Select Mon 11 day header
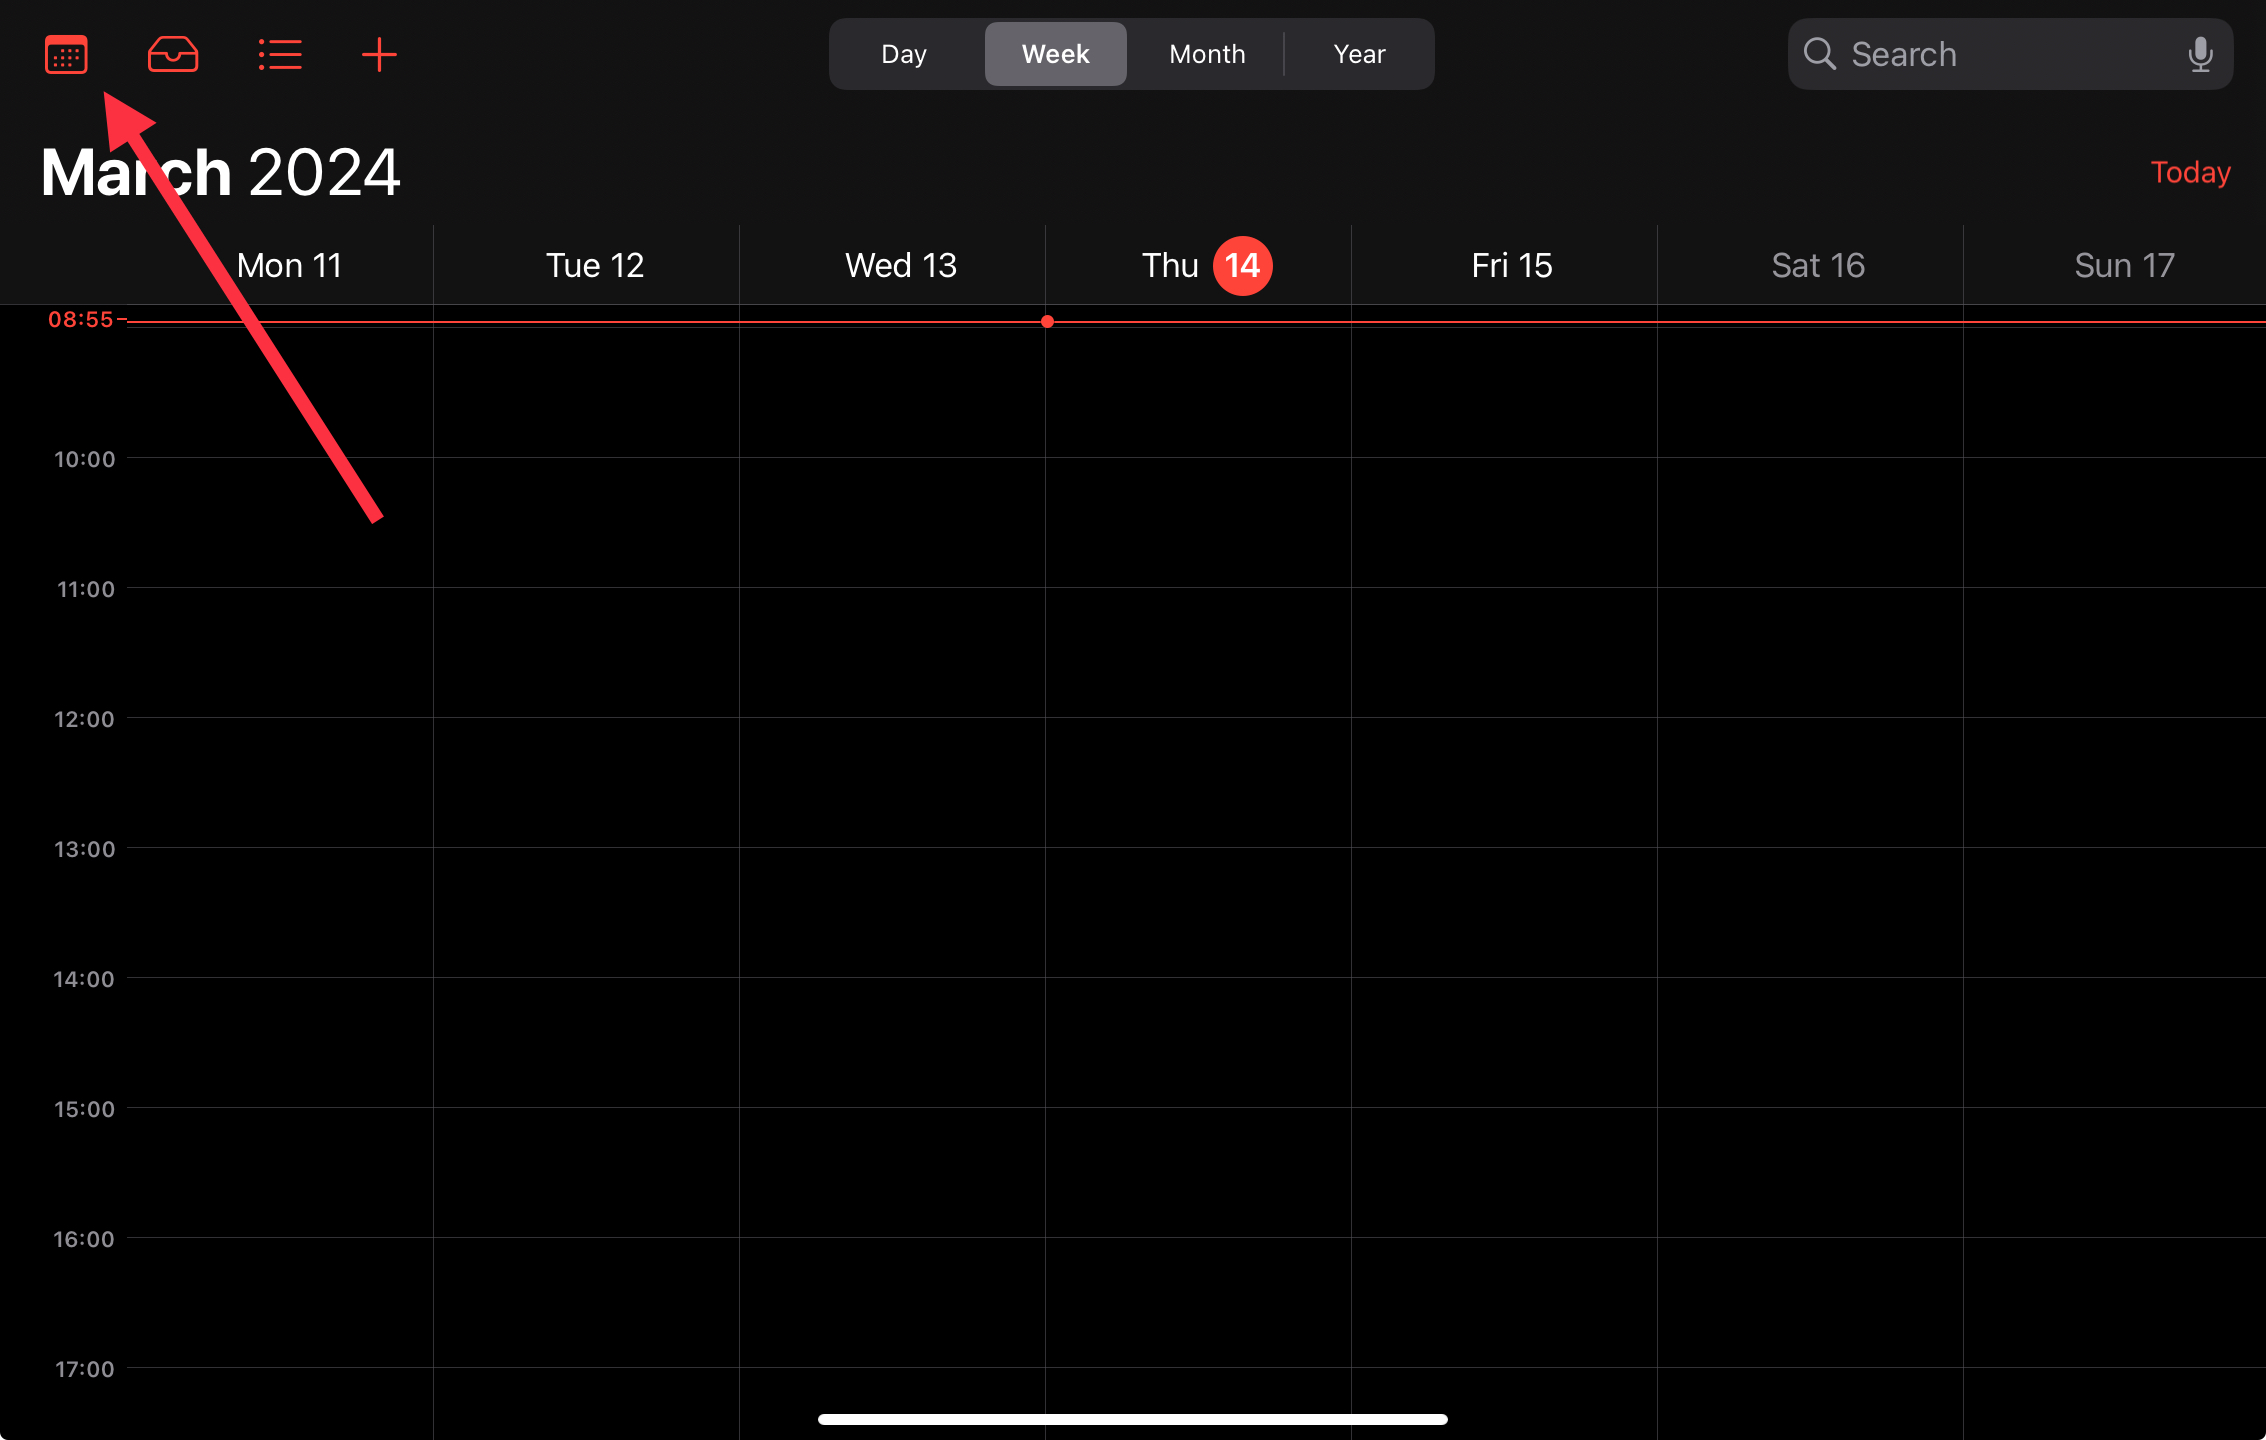The height and width of the screenshot is (1440, 2266). click(x=289, y=265)
